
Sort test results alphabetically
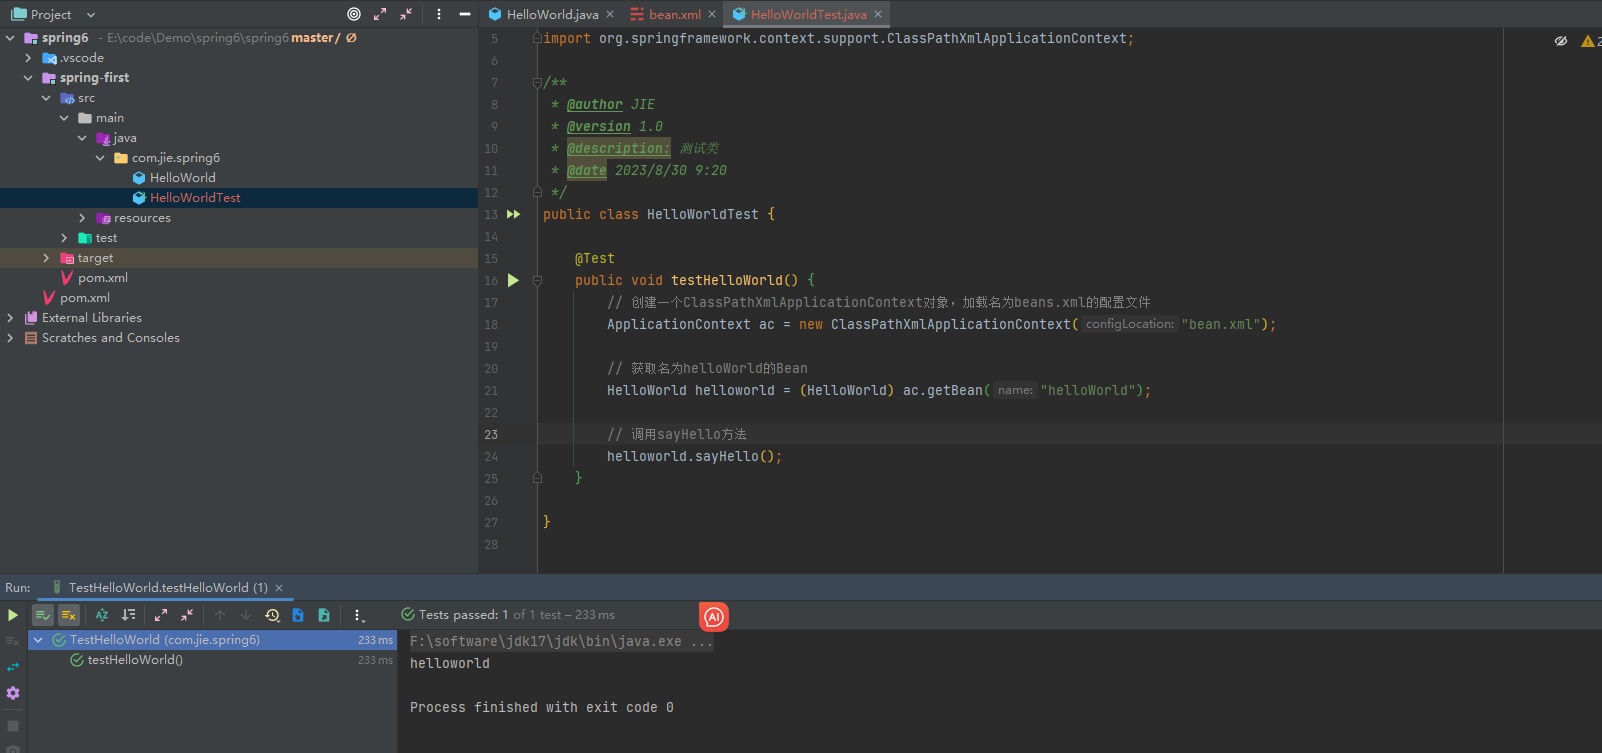pos(102,615)
